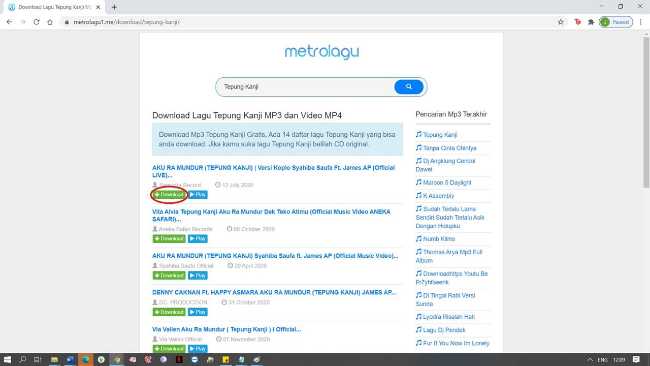Screen dimensions: 650x366
Task: Click the blue magnifier search button
Action: click(x=409, y=87)
